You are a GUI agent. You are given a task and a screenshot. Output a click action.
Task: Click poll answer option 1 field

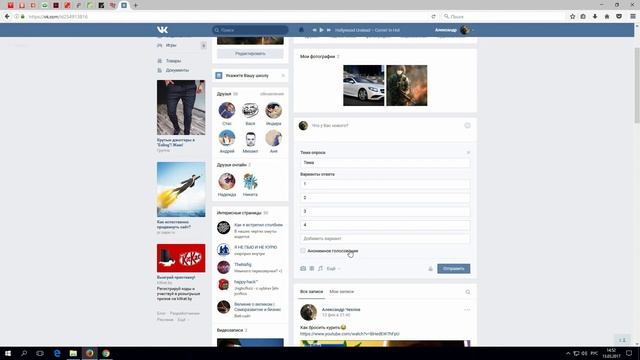[x=385, y=184]
